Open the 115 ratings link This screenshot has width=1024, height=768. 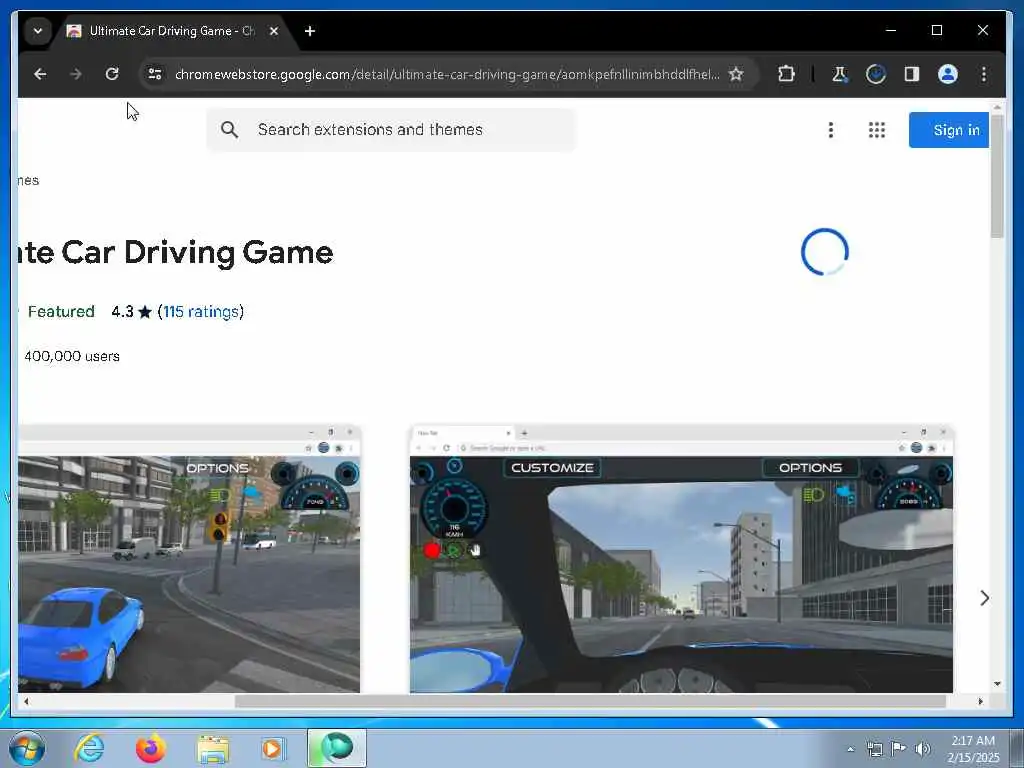(200, 312)
